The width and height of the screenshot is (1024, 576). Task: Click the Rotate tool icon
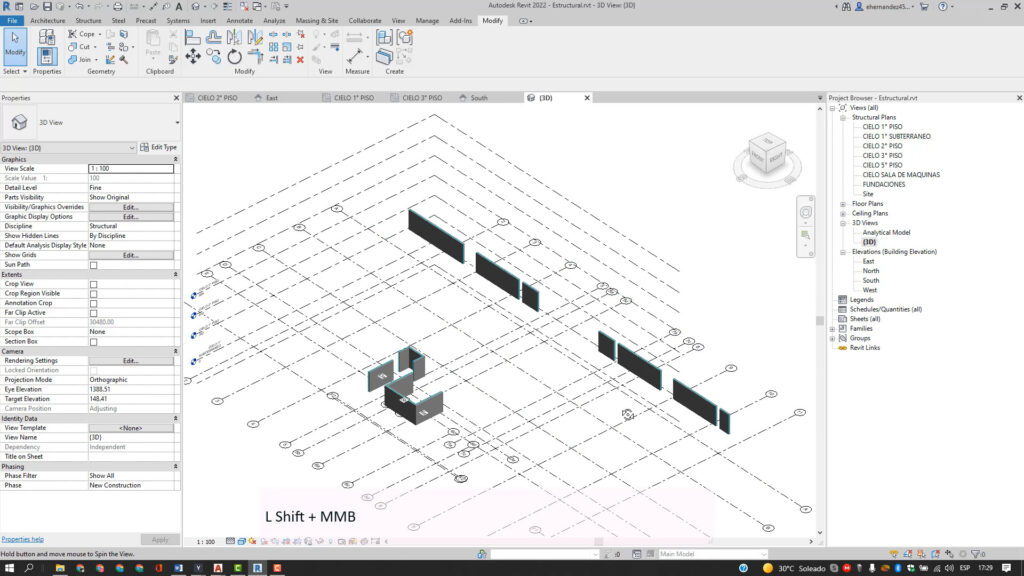(234, 57)
